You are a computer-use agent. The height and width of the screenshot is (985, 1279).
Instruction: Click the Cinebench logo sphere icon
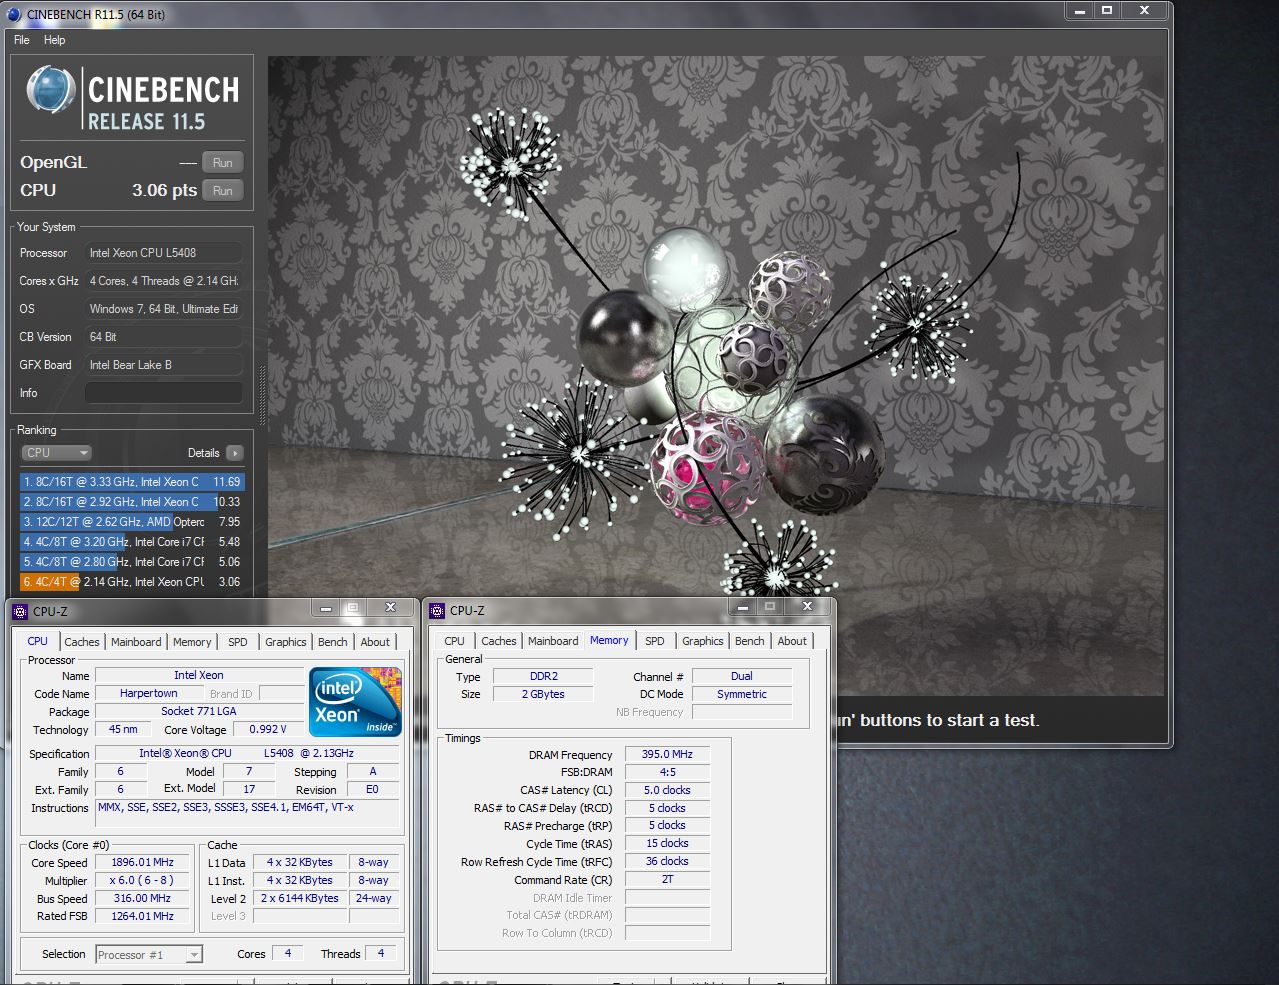[51, 91]
